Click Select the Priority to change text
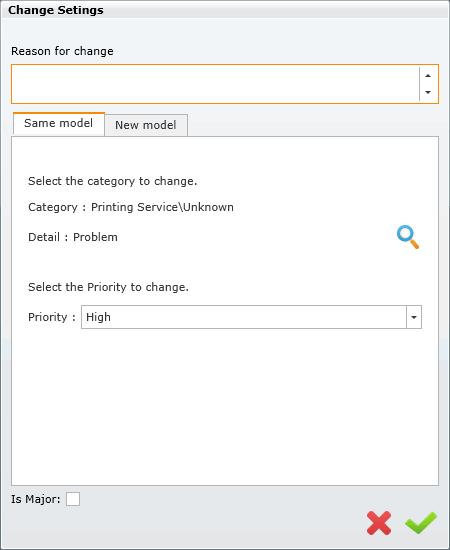The image size is (450, 550). point(108,287)
